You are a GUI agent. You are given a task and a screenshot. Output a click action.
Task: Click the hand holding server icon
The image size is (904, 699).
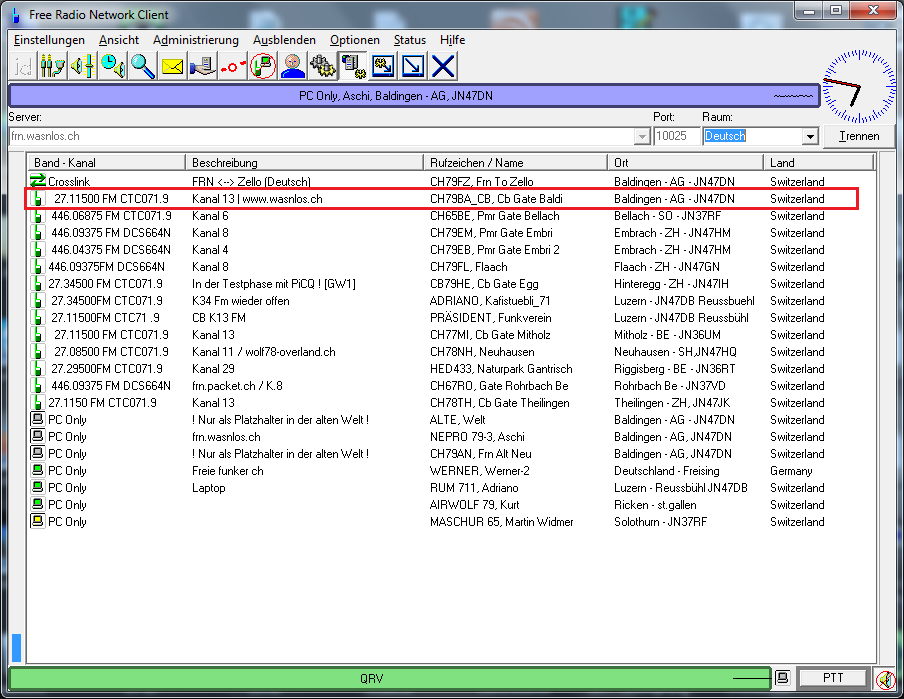tap(202, 66)
